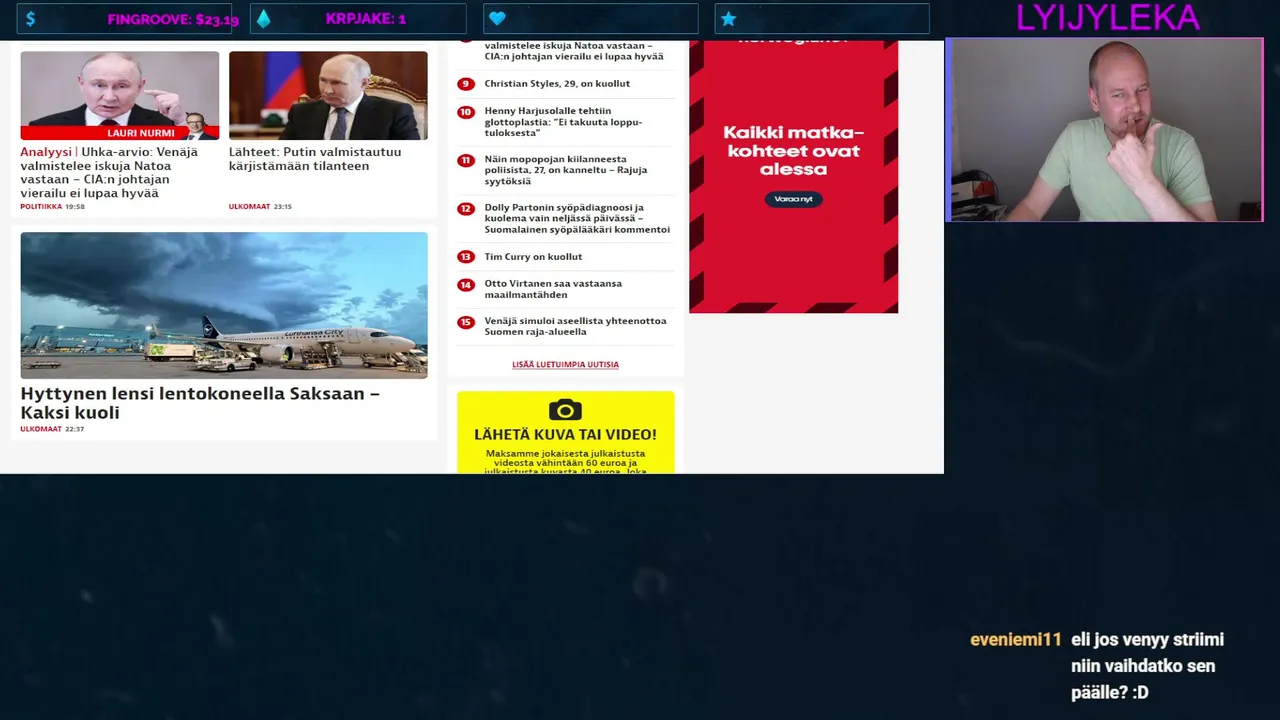Click 'ULKOMAAT' label under Hyttynen article
1280x720 pixels.
click(x=41, y=429)
